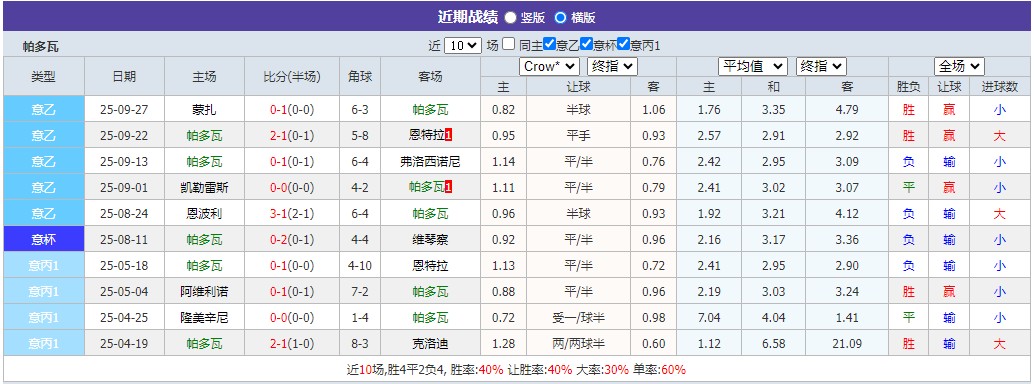Open the 平均值 odds dropdown
The width and height of the screenshot is (1034, 384).
pyautogui.click(x=752, y=66)
